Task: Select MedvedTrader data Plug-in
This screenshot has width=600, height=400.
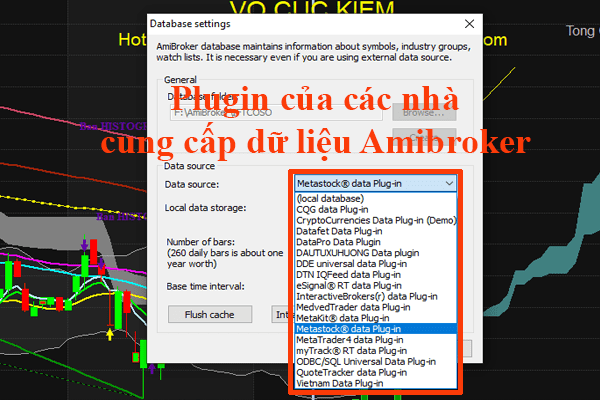Action: (x=375, y=307)
